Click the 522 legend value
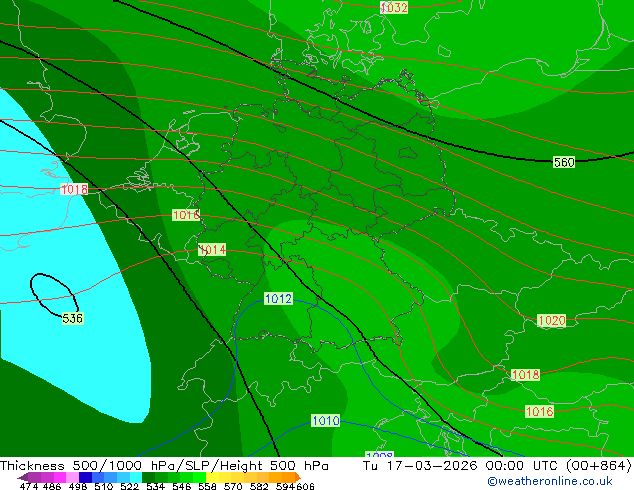This screenshot has width=634, height=490. tap(129, 486)
